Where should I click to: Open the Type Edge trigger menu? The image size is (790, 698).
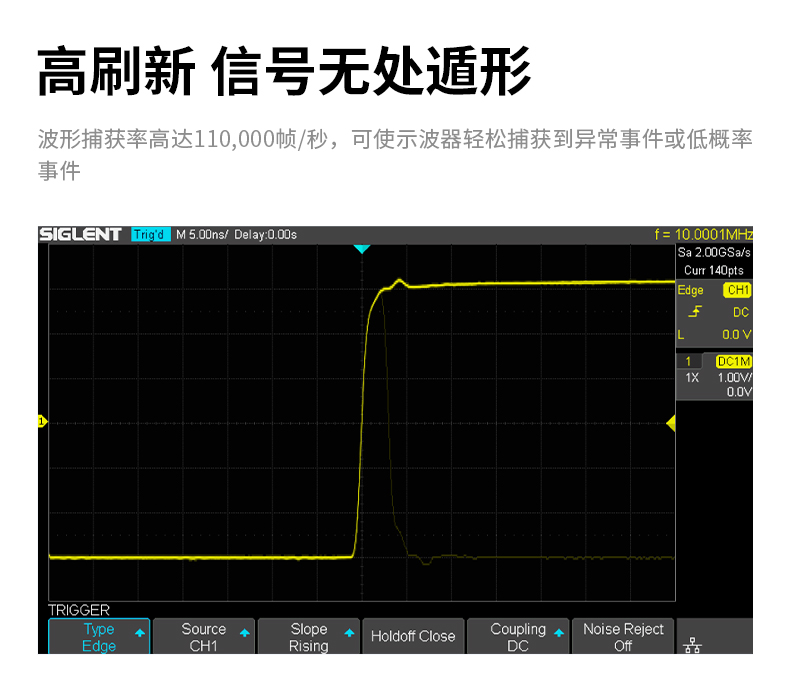[x=99, y=637]
